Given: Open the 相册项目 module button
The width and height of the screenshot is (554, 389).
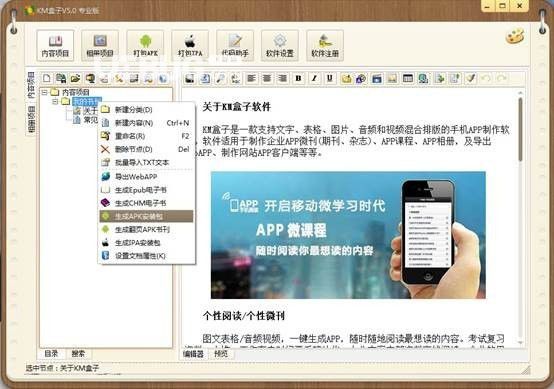Looking at the screenshot, I should [x=100, y=46].
